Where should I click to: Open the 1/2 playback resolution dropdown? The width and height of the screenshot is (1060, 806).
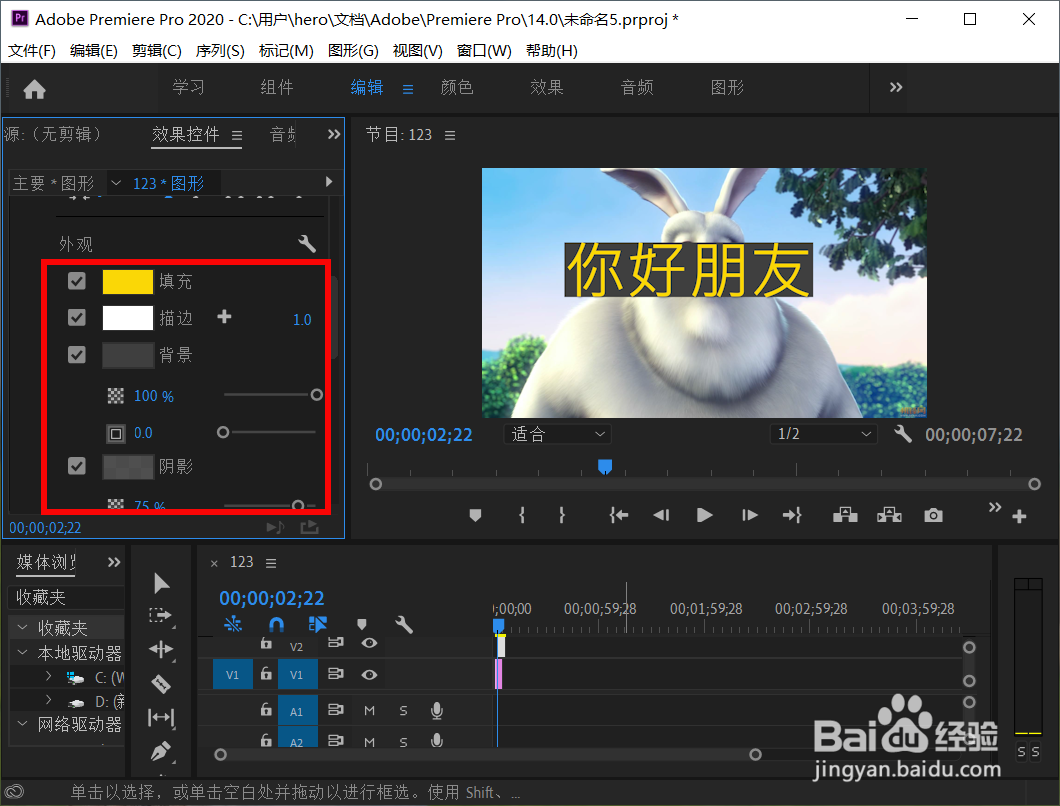tap(823, 434)
